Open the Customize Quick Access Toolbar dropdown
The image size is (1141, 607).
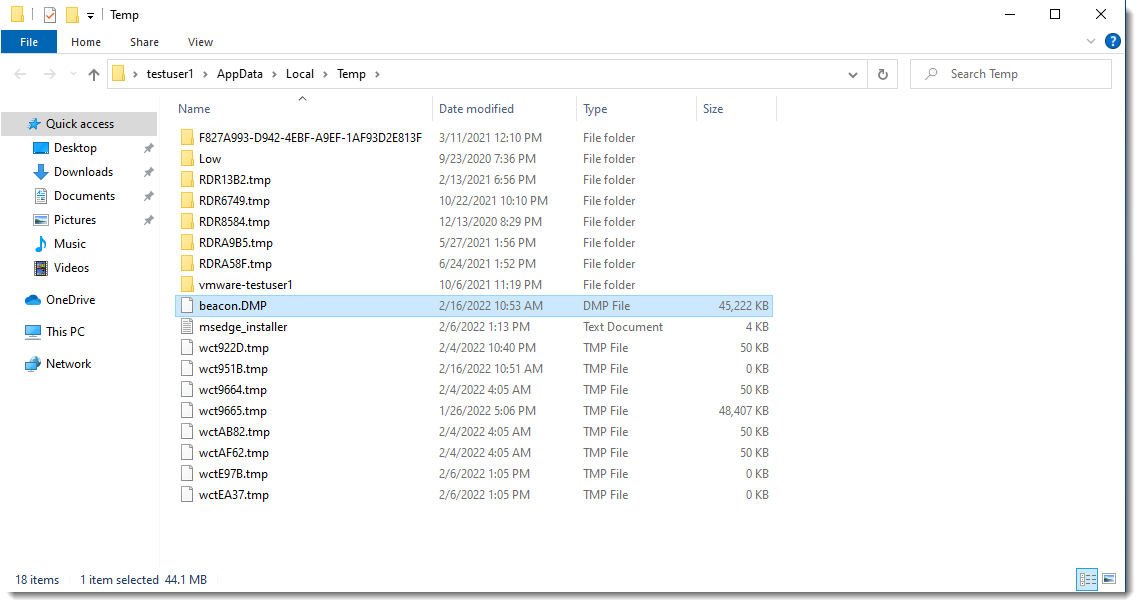[90, 14]
